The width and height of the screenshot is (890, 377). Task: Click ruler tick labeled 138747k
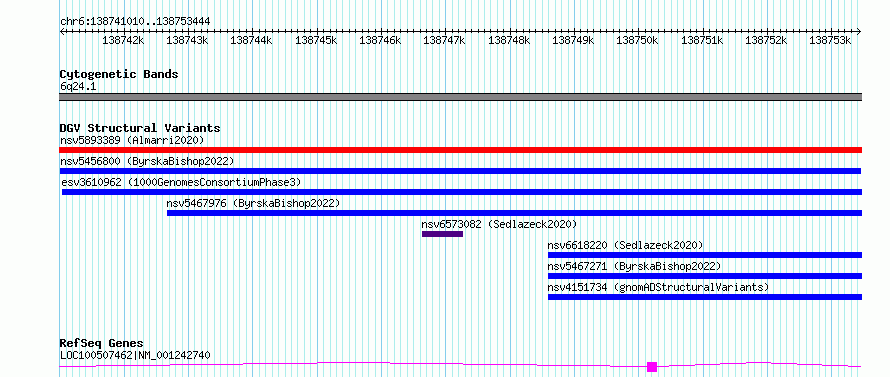pyautogui.click(x=444, y=40)
